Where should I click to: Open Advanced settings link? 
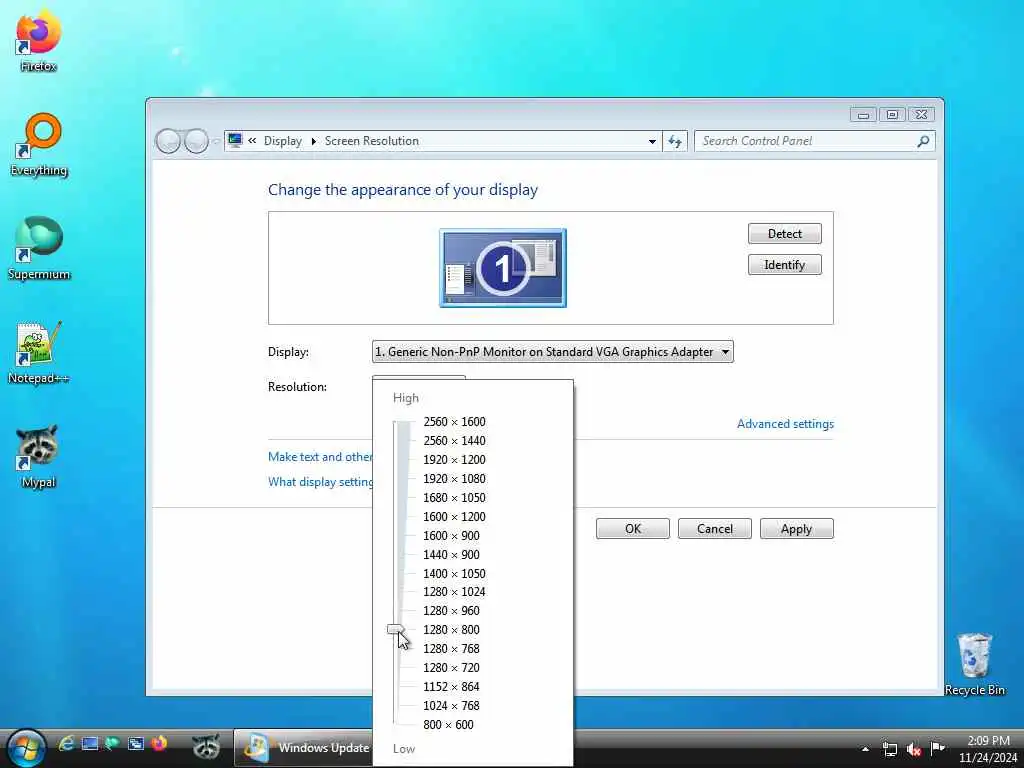coord(785,424)
